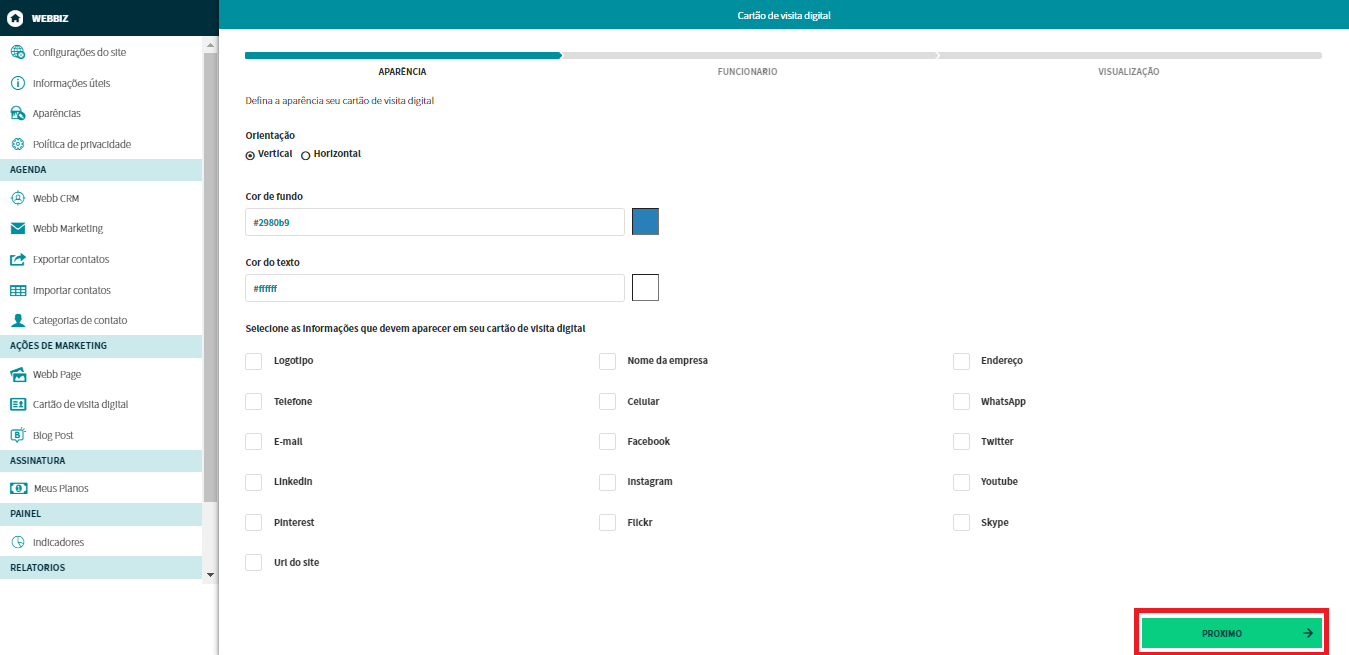The height and width of the screenshot is (655, 1349).
Task: Click the Cor do texto input field
Action: click(435, 288)
